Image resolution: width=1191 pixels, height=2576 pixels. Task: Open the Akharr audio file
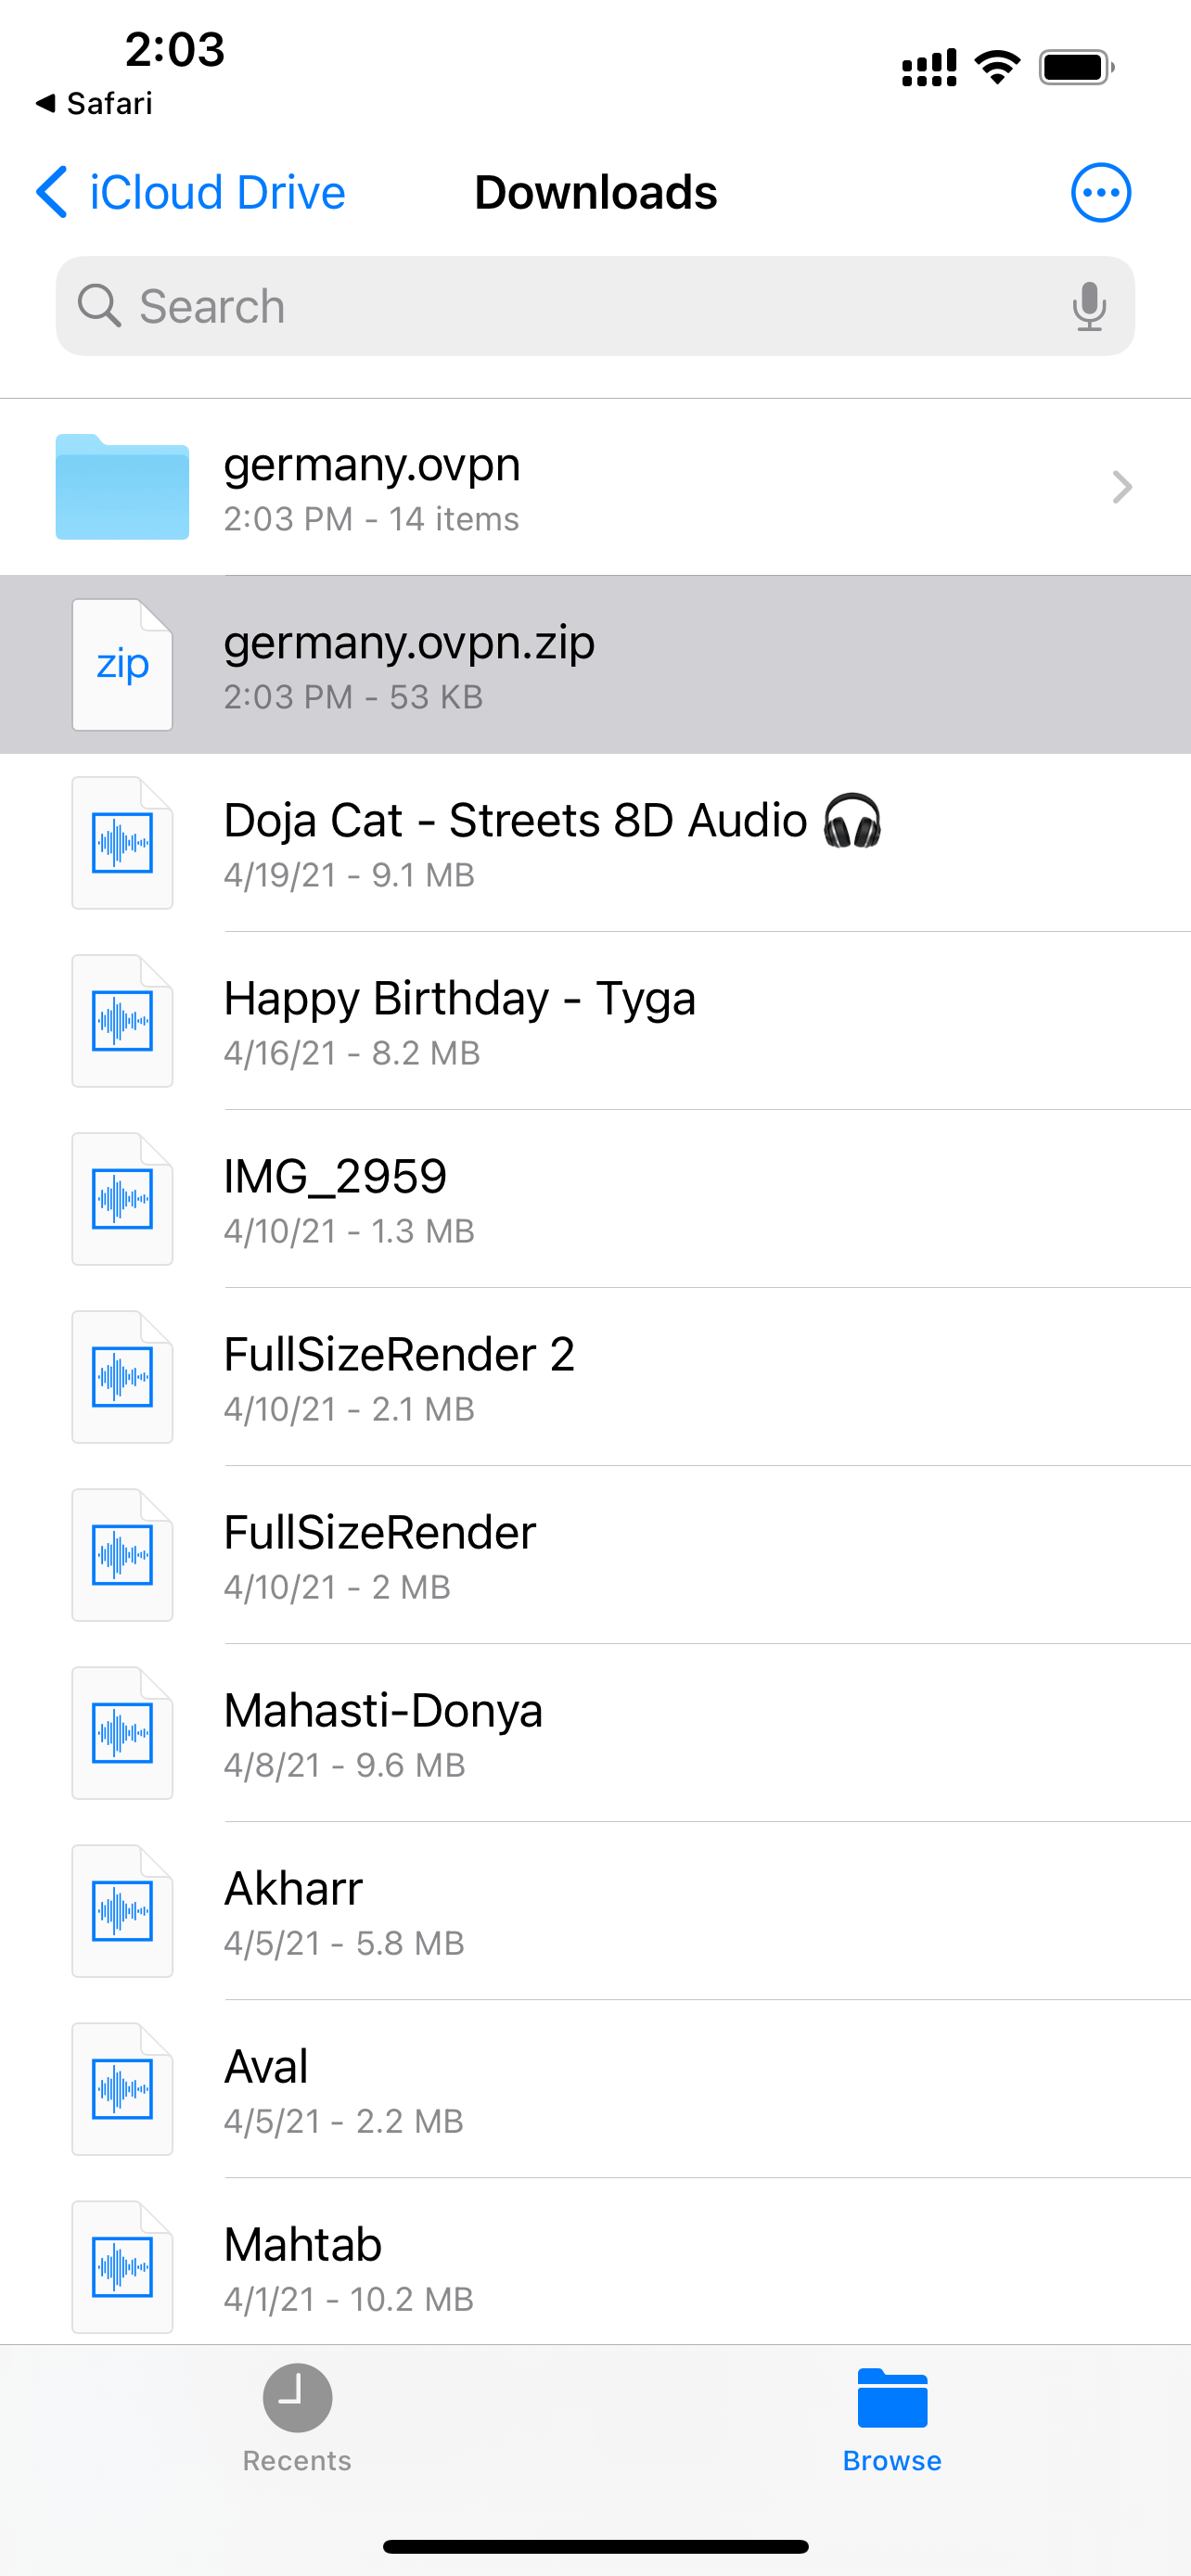(294, 1911)
